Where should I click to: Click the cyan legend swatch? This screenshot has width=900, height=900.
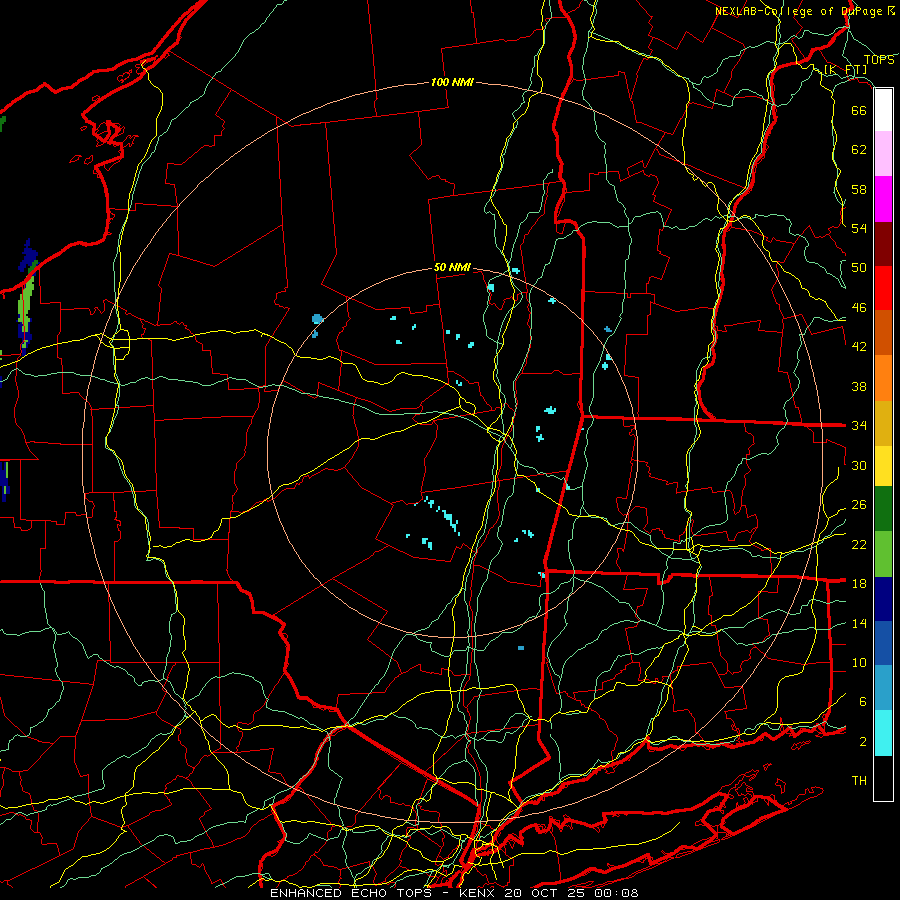[x=883, y=733]
